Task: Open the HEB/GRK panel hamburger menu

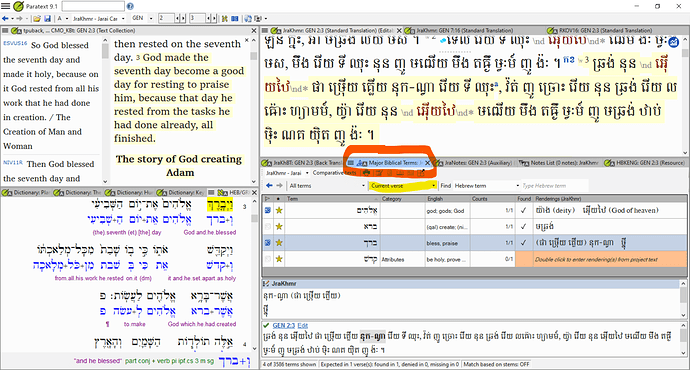Action: tap(211, 192)
